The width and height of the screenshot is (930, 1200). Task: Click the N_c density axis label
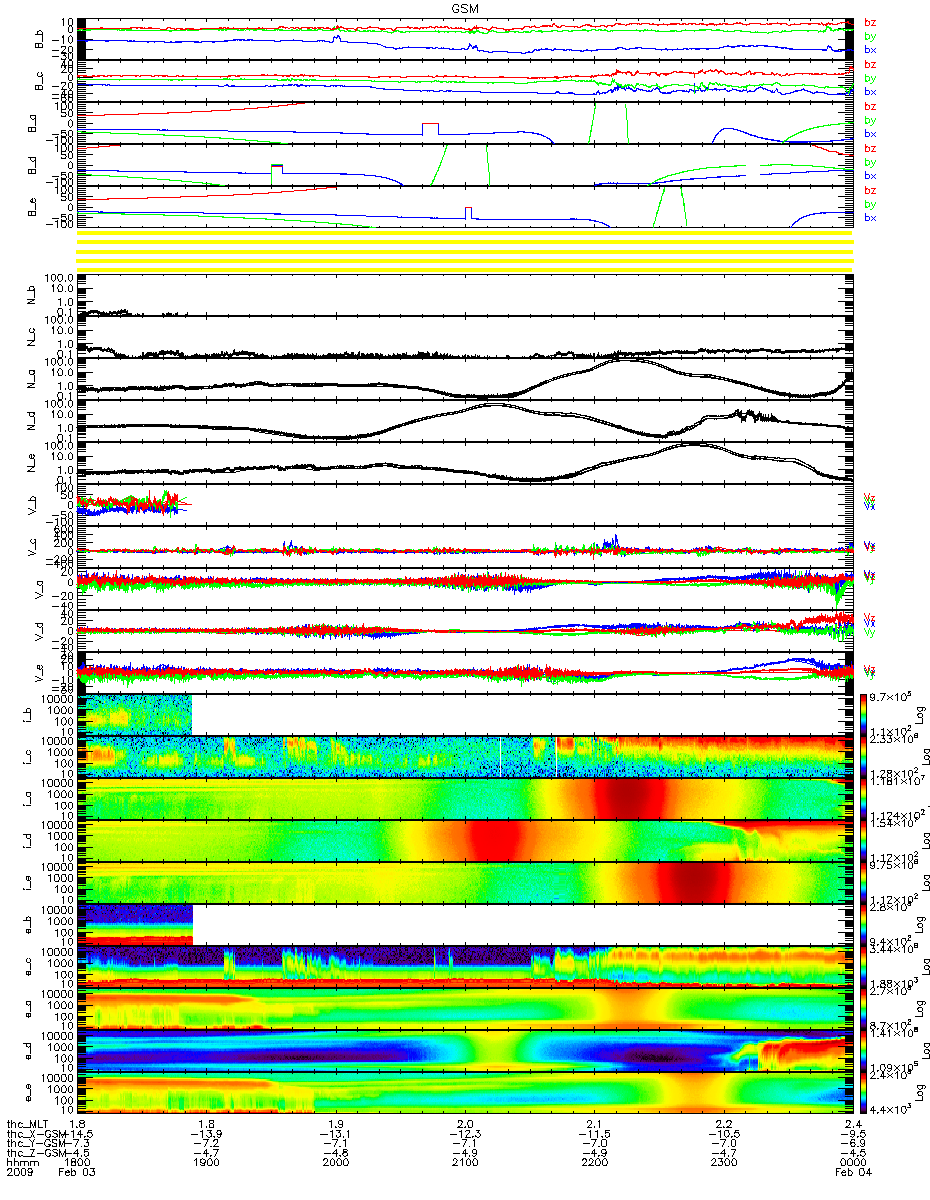coord(33,338)
